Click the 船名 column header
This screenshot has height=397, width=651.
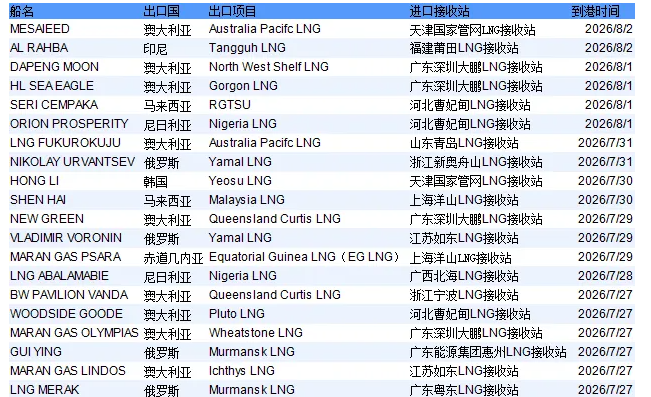[x=22, y=11]
